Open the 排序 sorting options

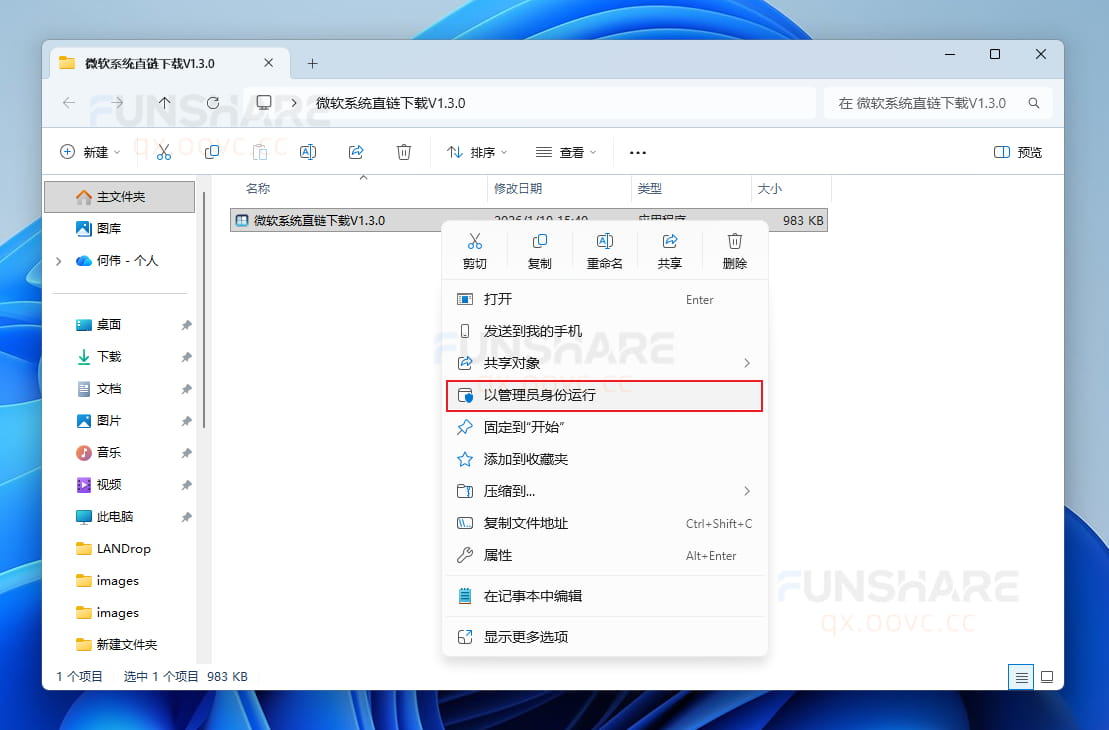click(476, 151)
